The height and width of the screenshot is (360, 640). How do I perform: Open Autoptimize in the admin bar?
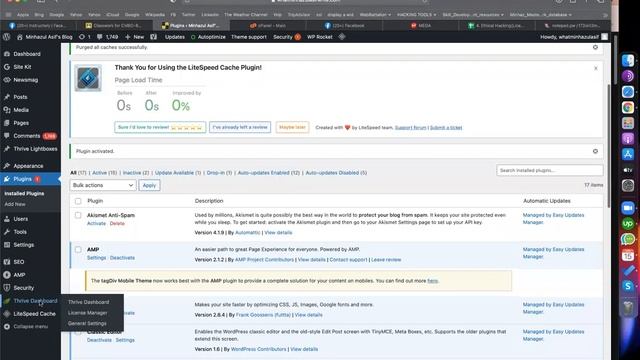(208, 37)
